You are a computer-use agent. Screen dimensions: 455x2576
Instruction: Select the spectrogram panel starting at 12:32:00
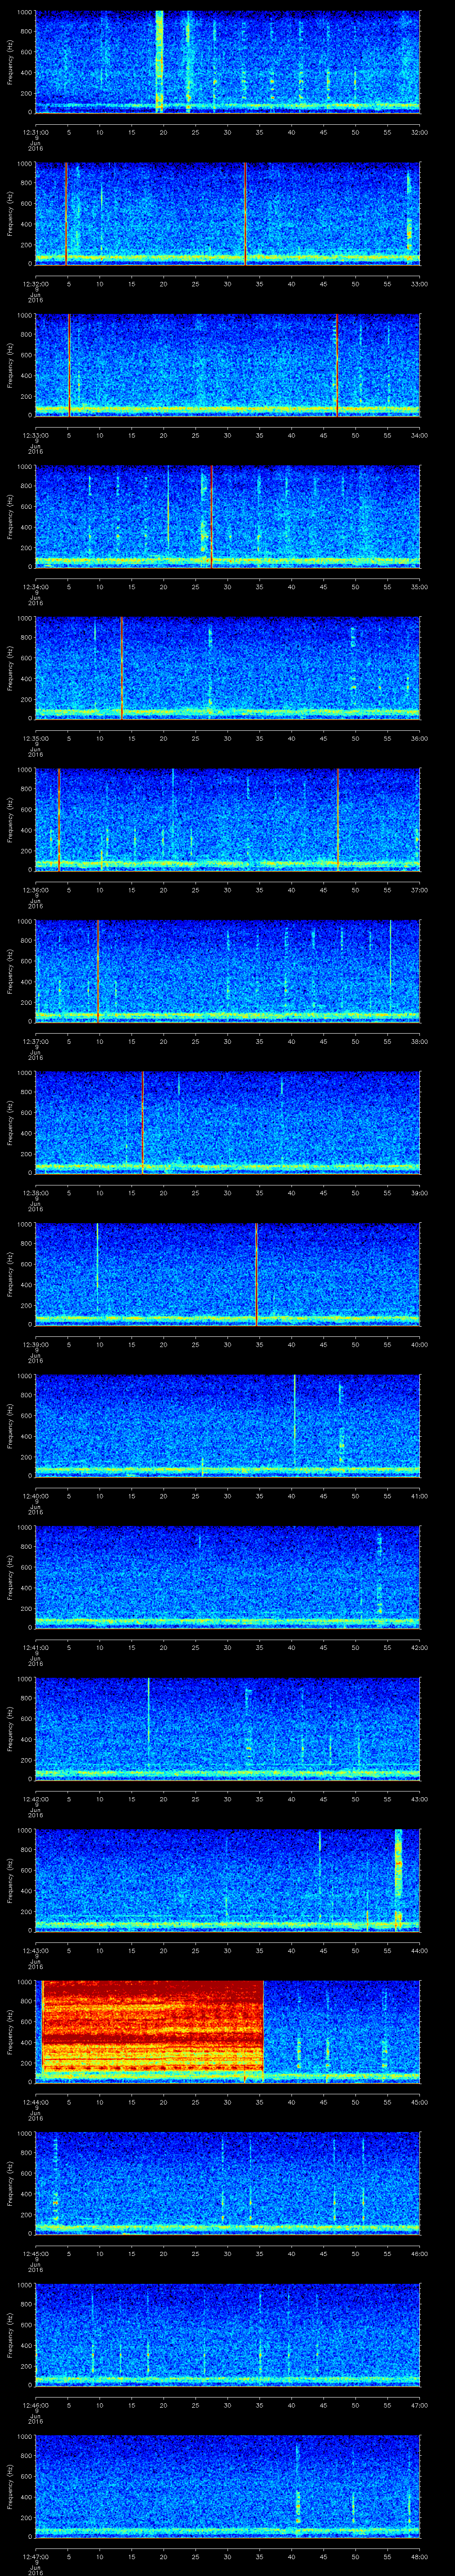pos(227,213)
